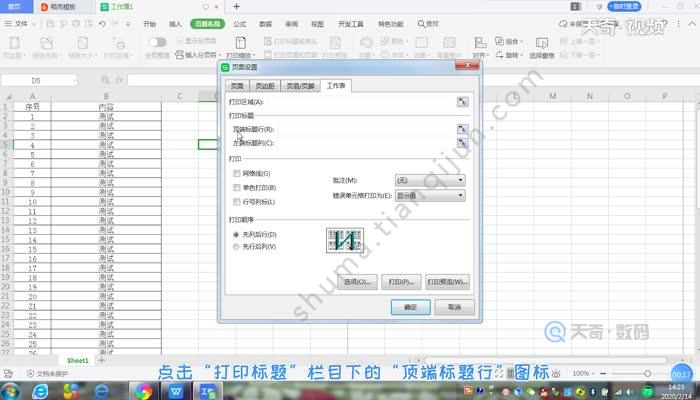Open the 打印缩放 dropdown
This screenshot has width=700, height=400.
click(x=241, y=55)
